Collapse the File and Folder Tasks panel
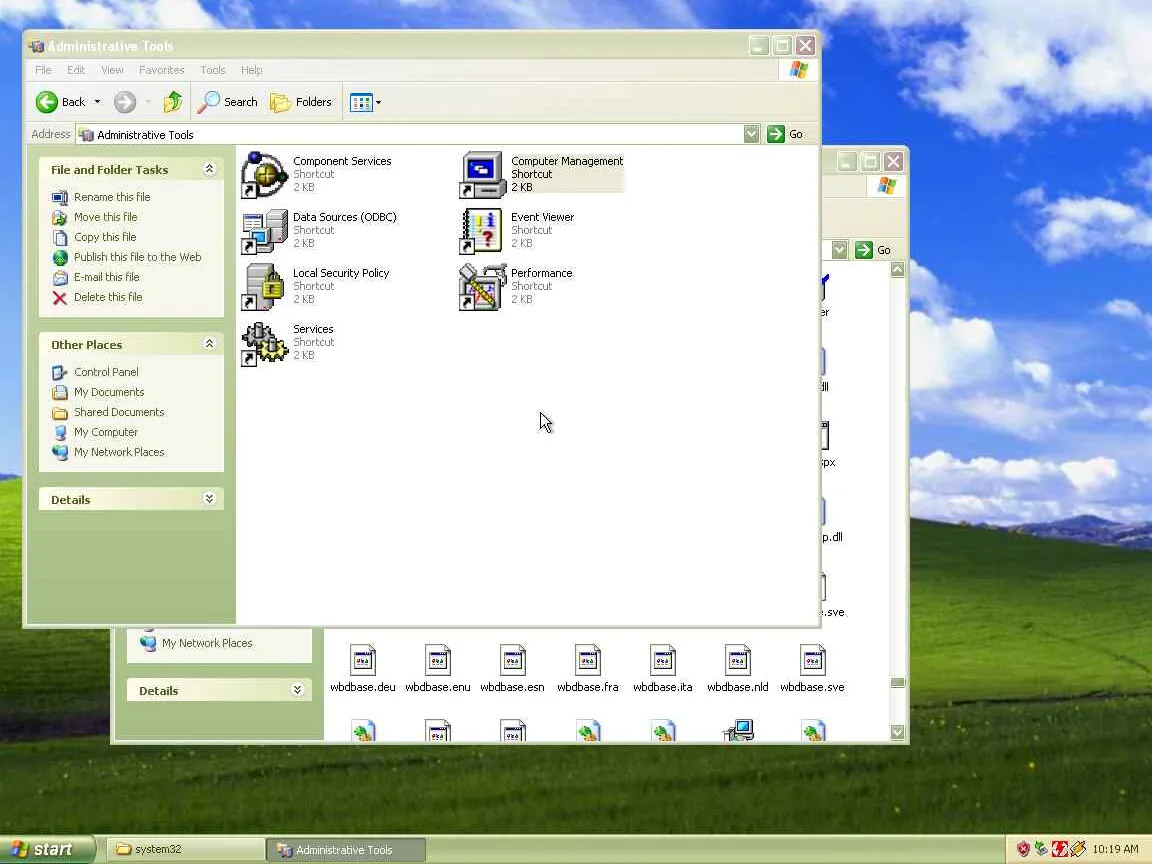 tap(209, 169)
